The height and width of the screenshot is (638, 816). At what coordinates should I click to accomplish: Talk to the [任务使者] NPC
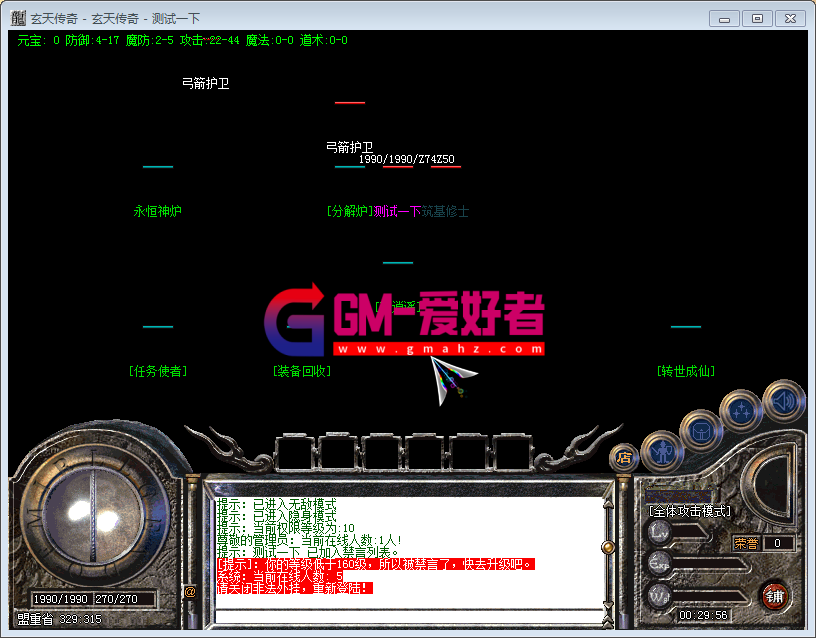(158, 371)
